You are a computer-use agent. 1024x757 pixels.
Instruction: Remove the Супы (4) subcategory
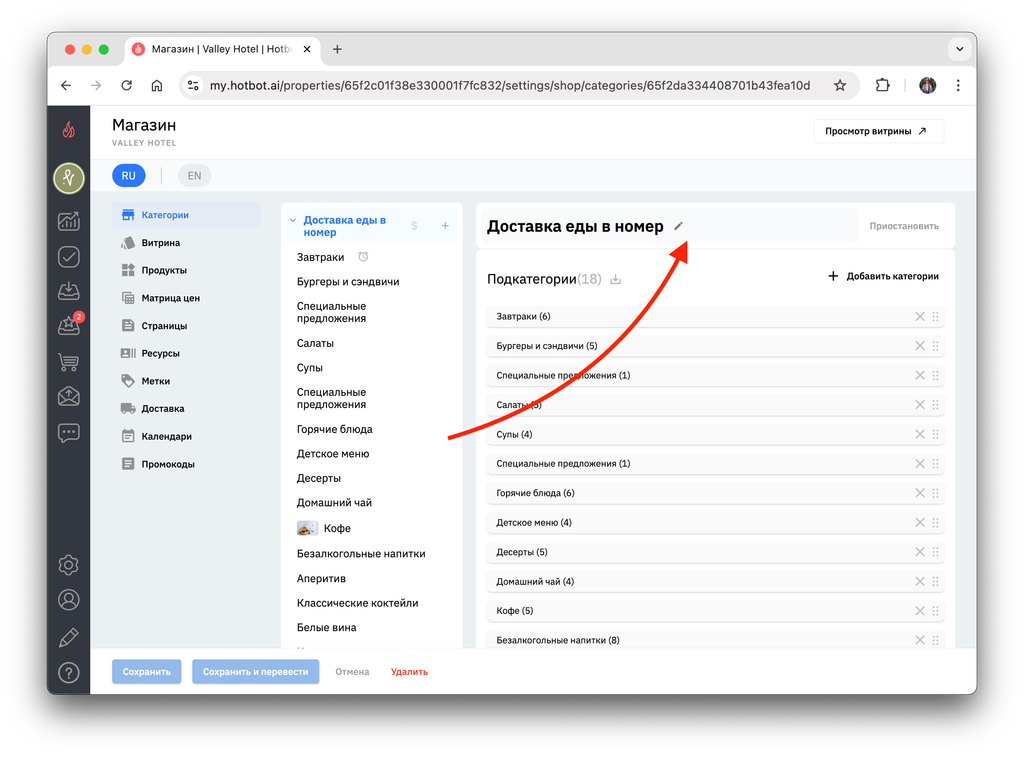(x=920, y=434)
